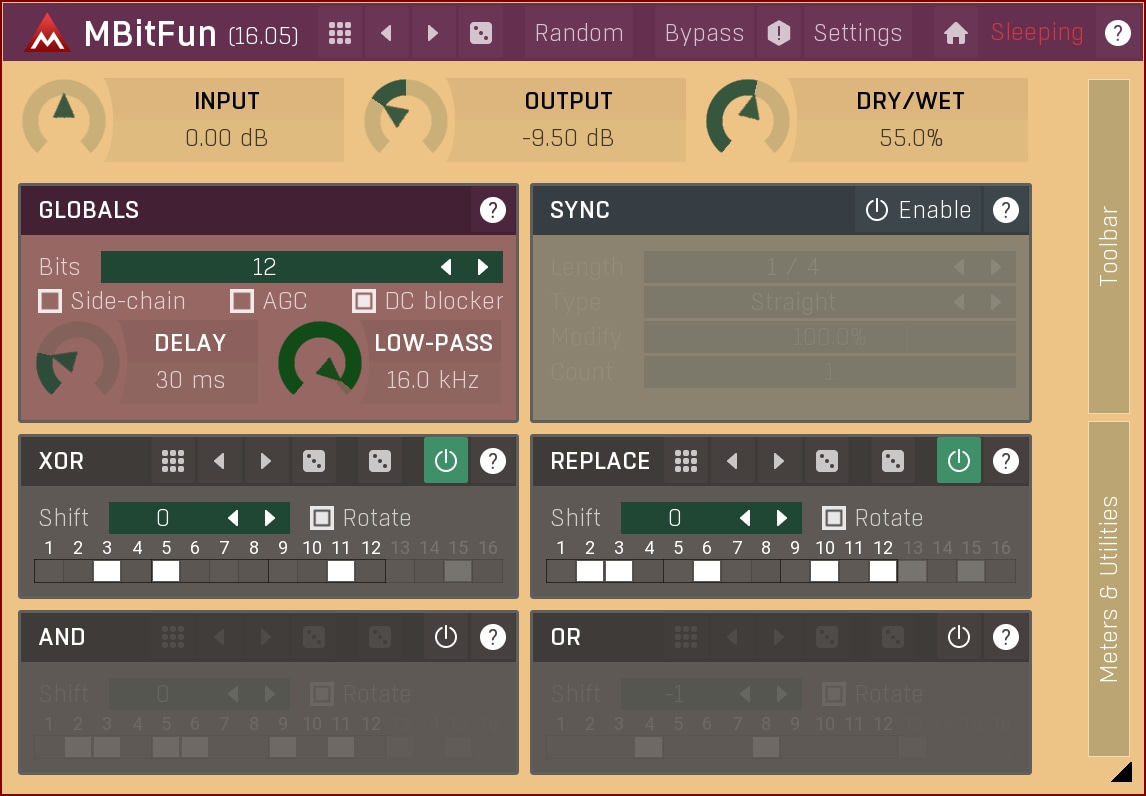Toggle XOR bit 3
The width and height of the screenshot is (1146, 796).
pos(107,571)
